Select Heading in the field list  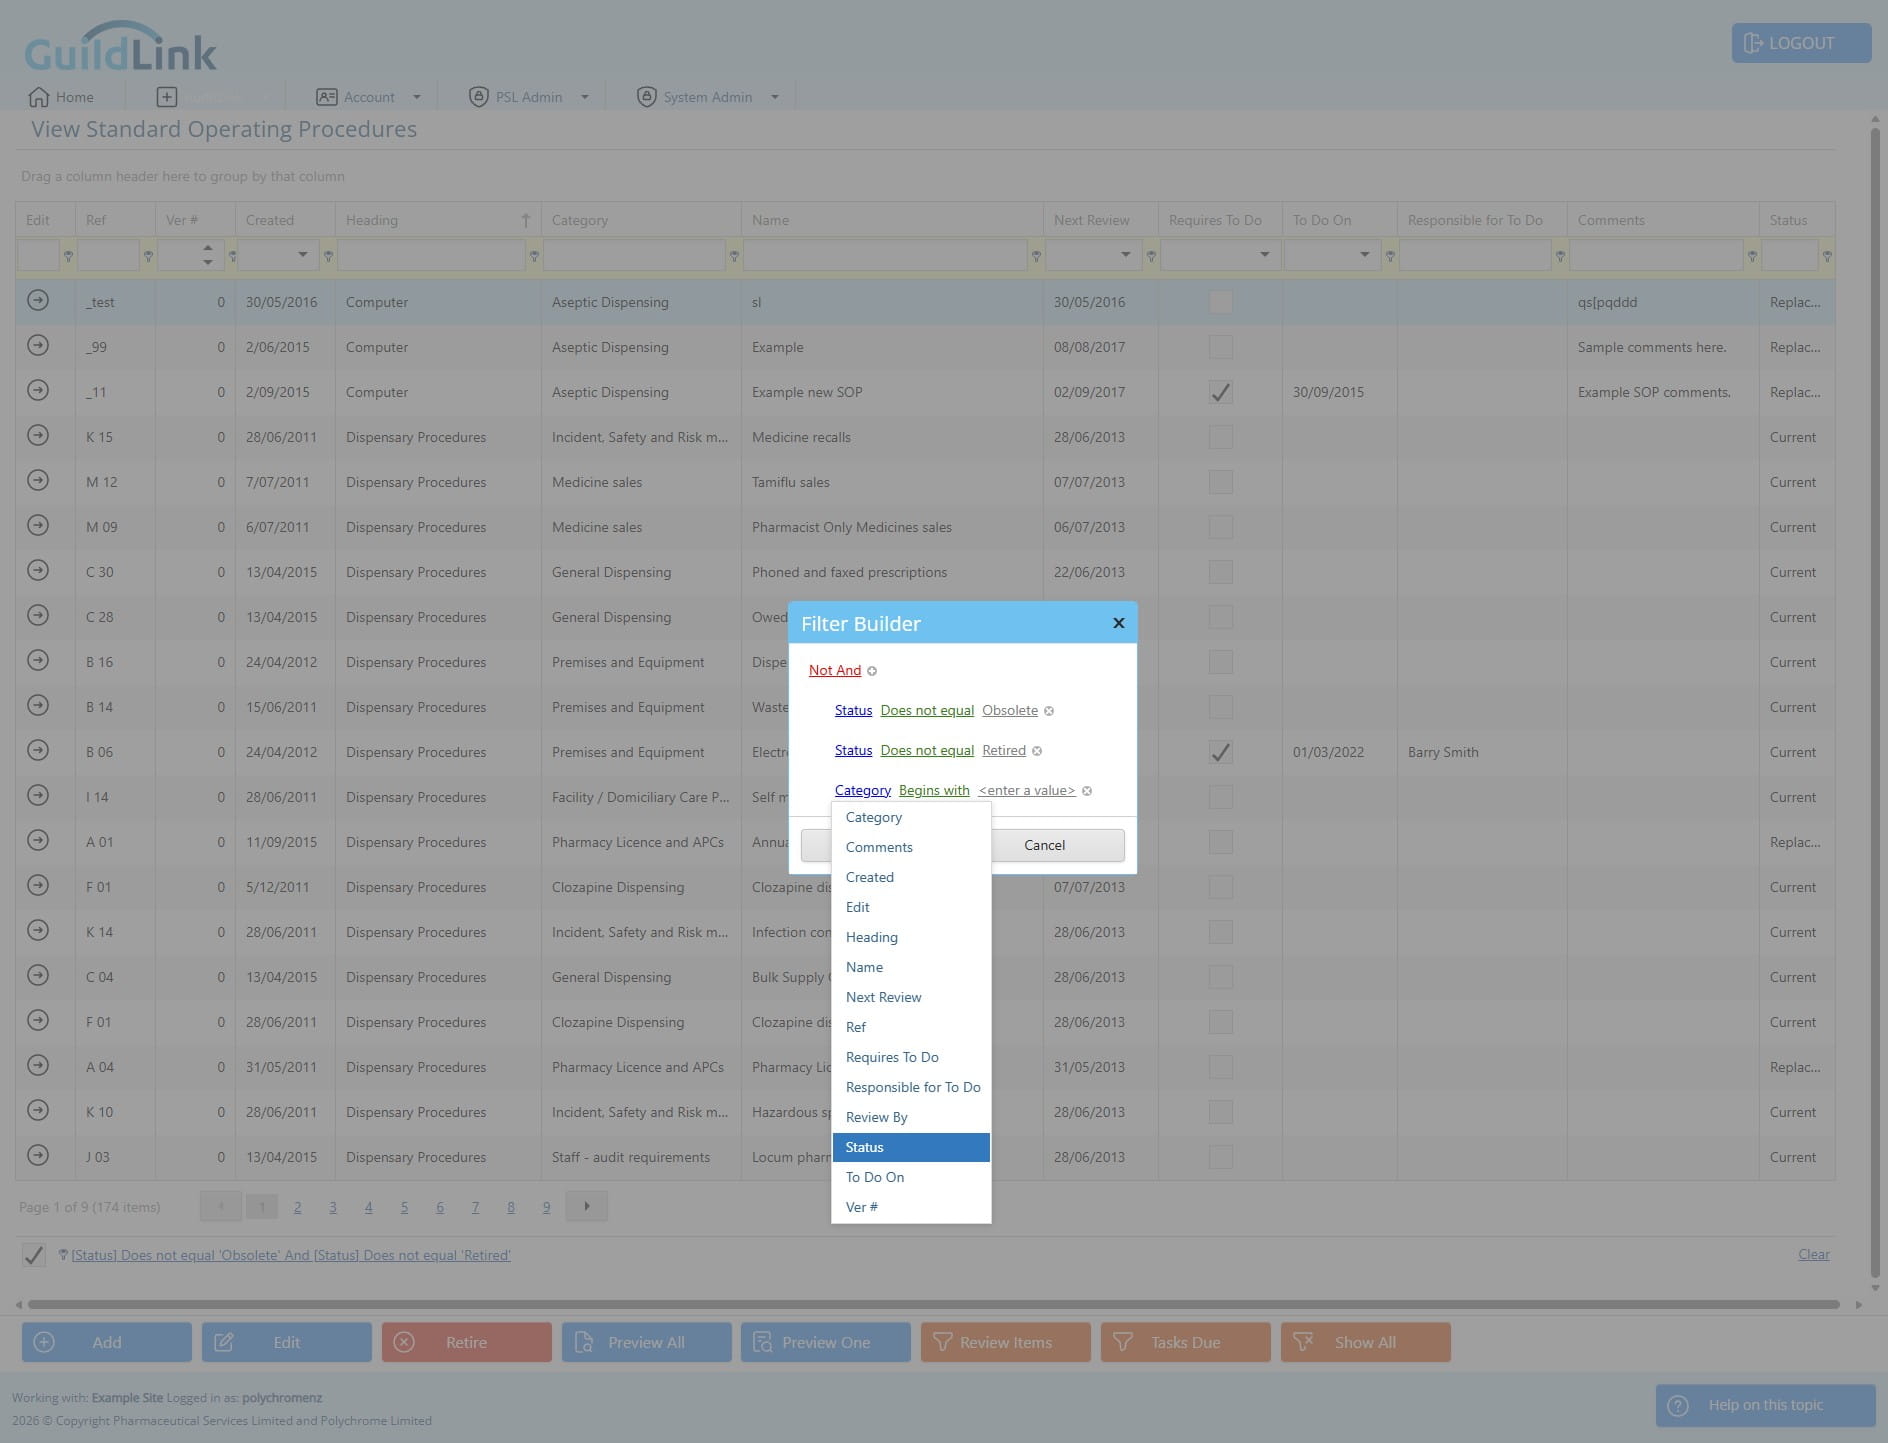911,937
